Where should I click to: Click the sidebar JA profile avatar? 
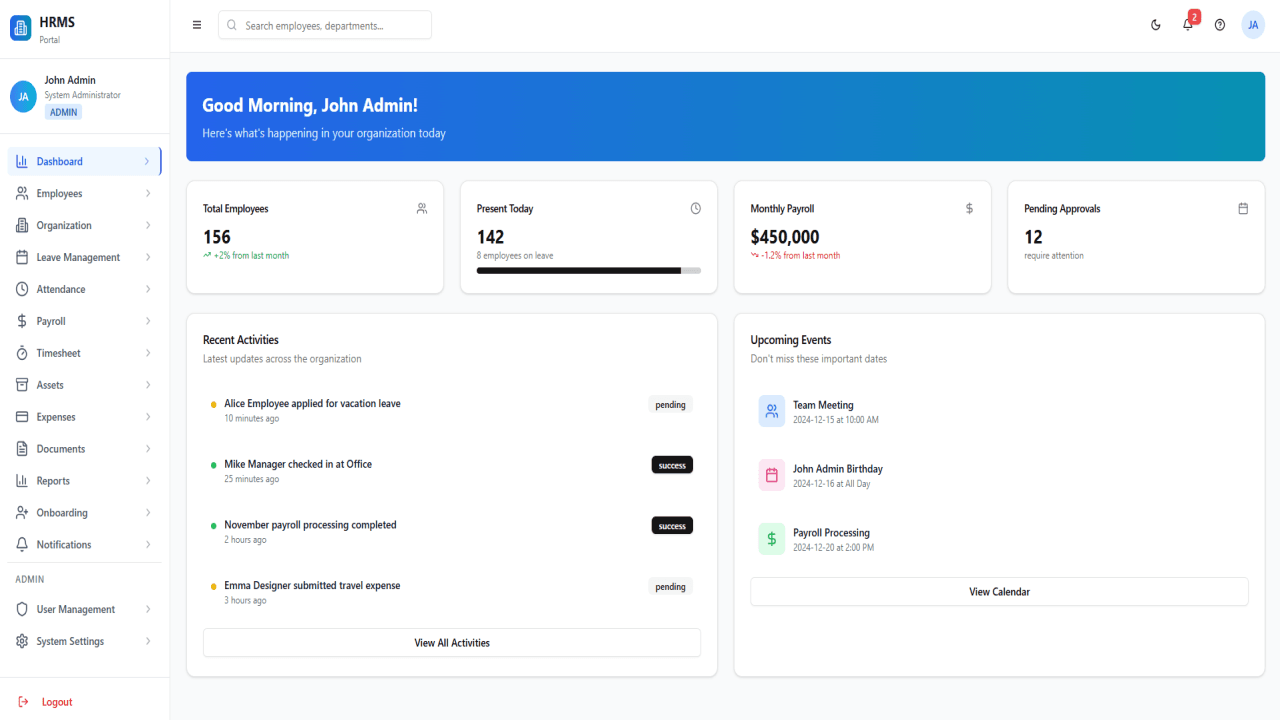pos(24,96)
